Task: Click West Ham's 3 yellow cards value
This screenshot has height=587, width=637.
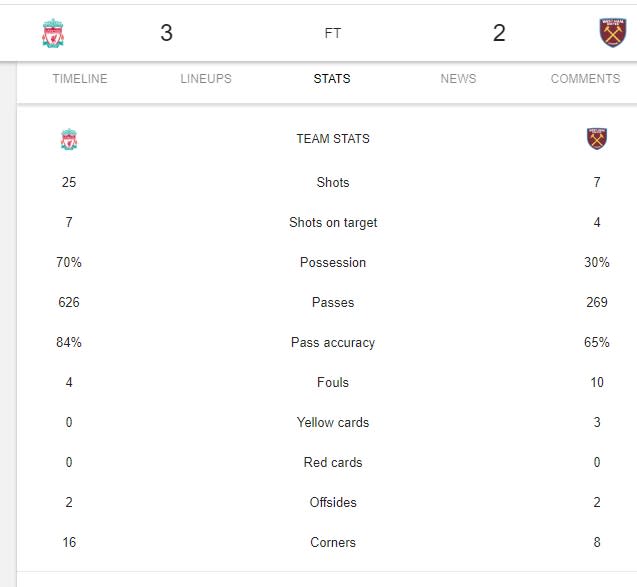Action: tap(597, 422)
